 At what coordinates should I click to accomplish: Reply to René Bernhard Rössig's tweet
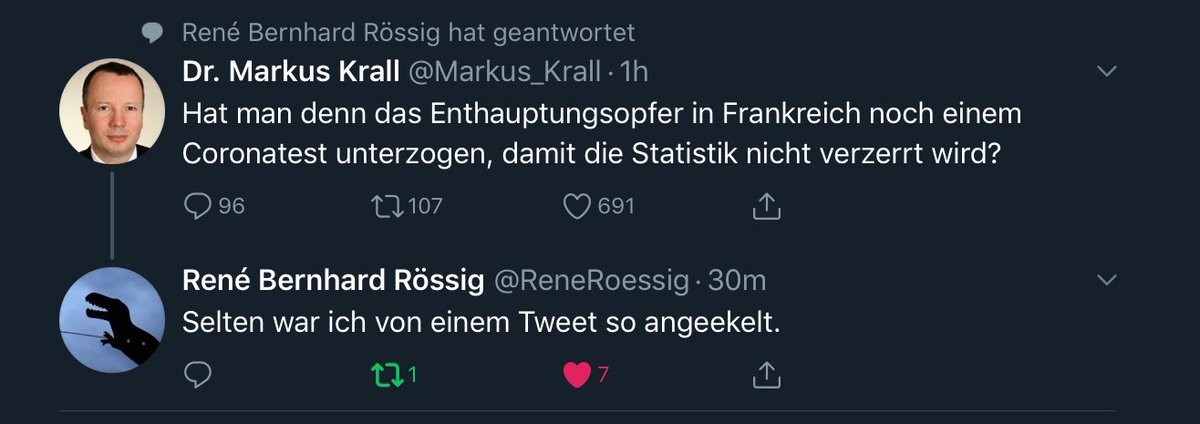(199, 375)
